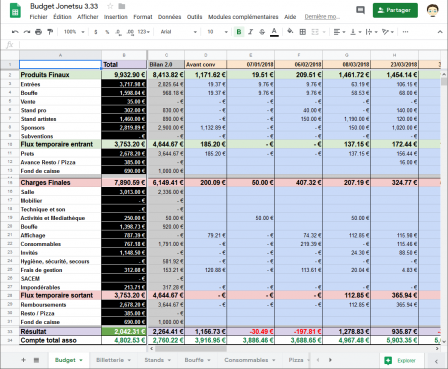The width and height of the screenshot is (448, 369).
Task: Open the Format menu
Action: click(143, 17)
